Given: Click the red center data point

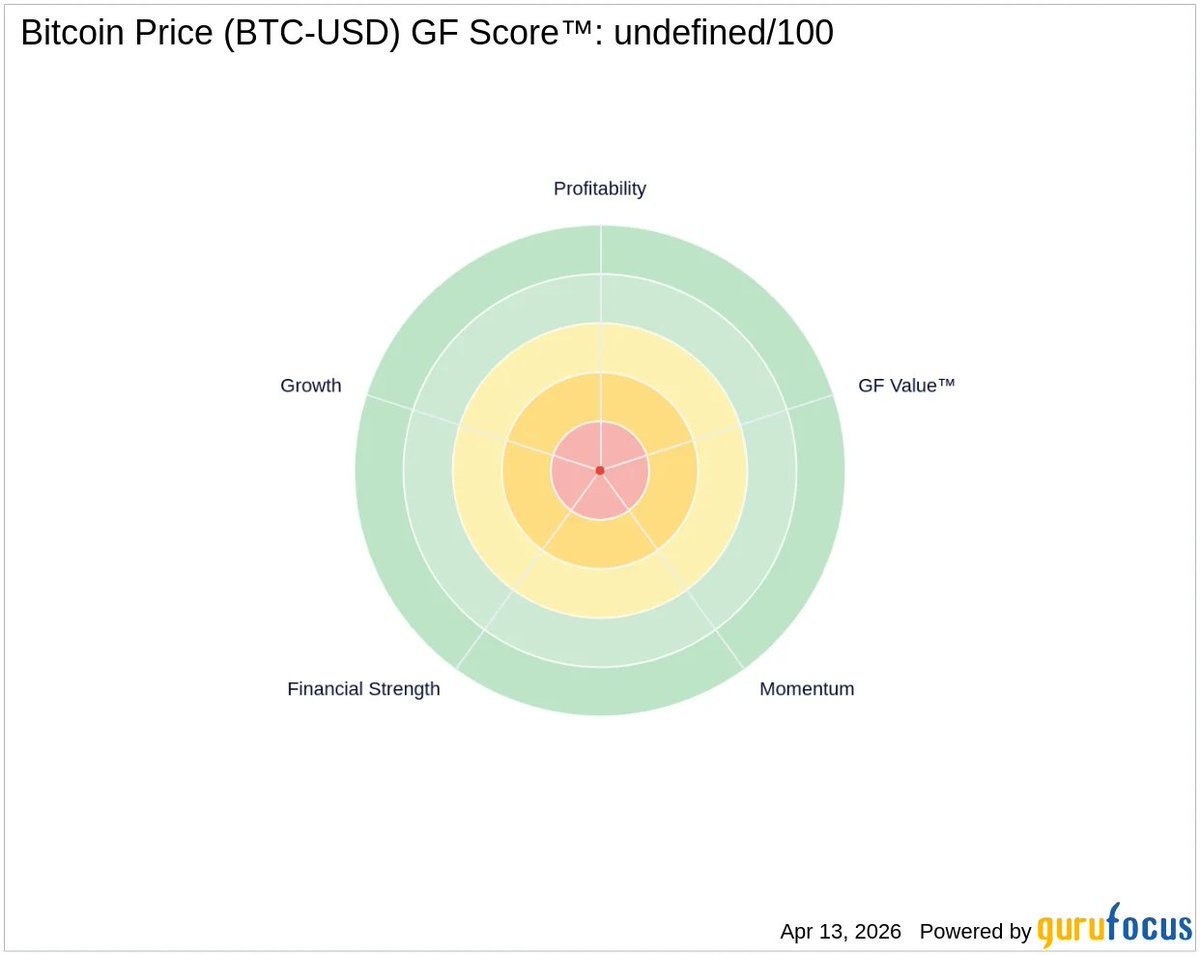Looking at the screenshot, I should pos(600,470).
